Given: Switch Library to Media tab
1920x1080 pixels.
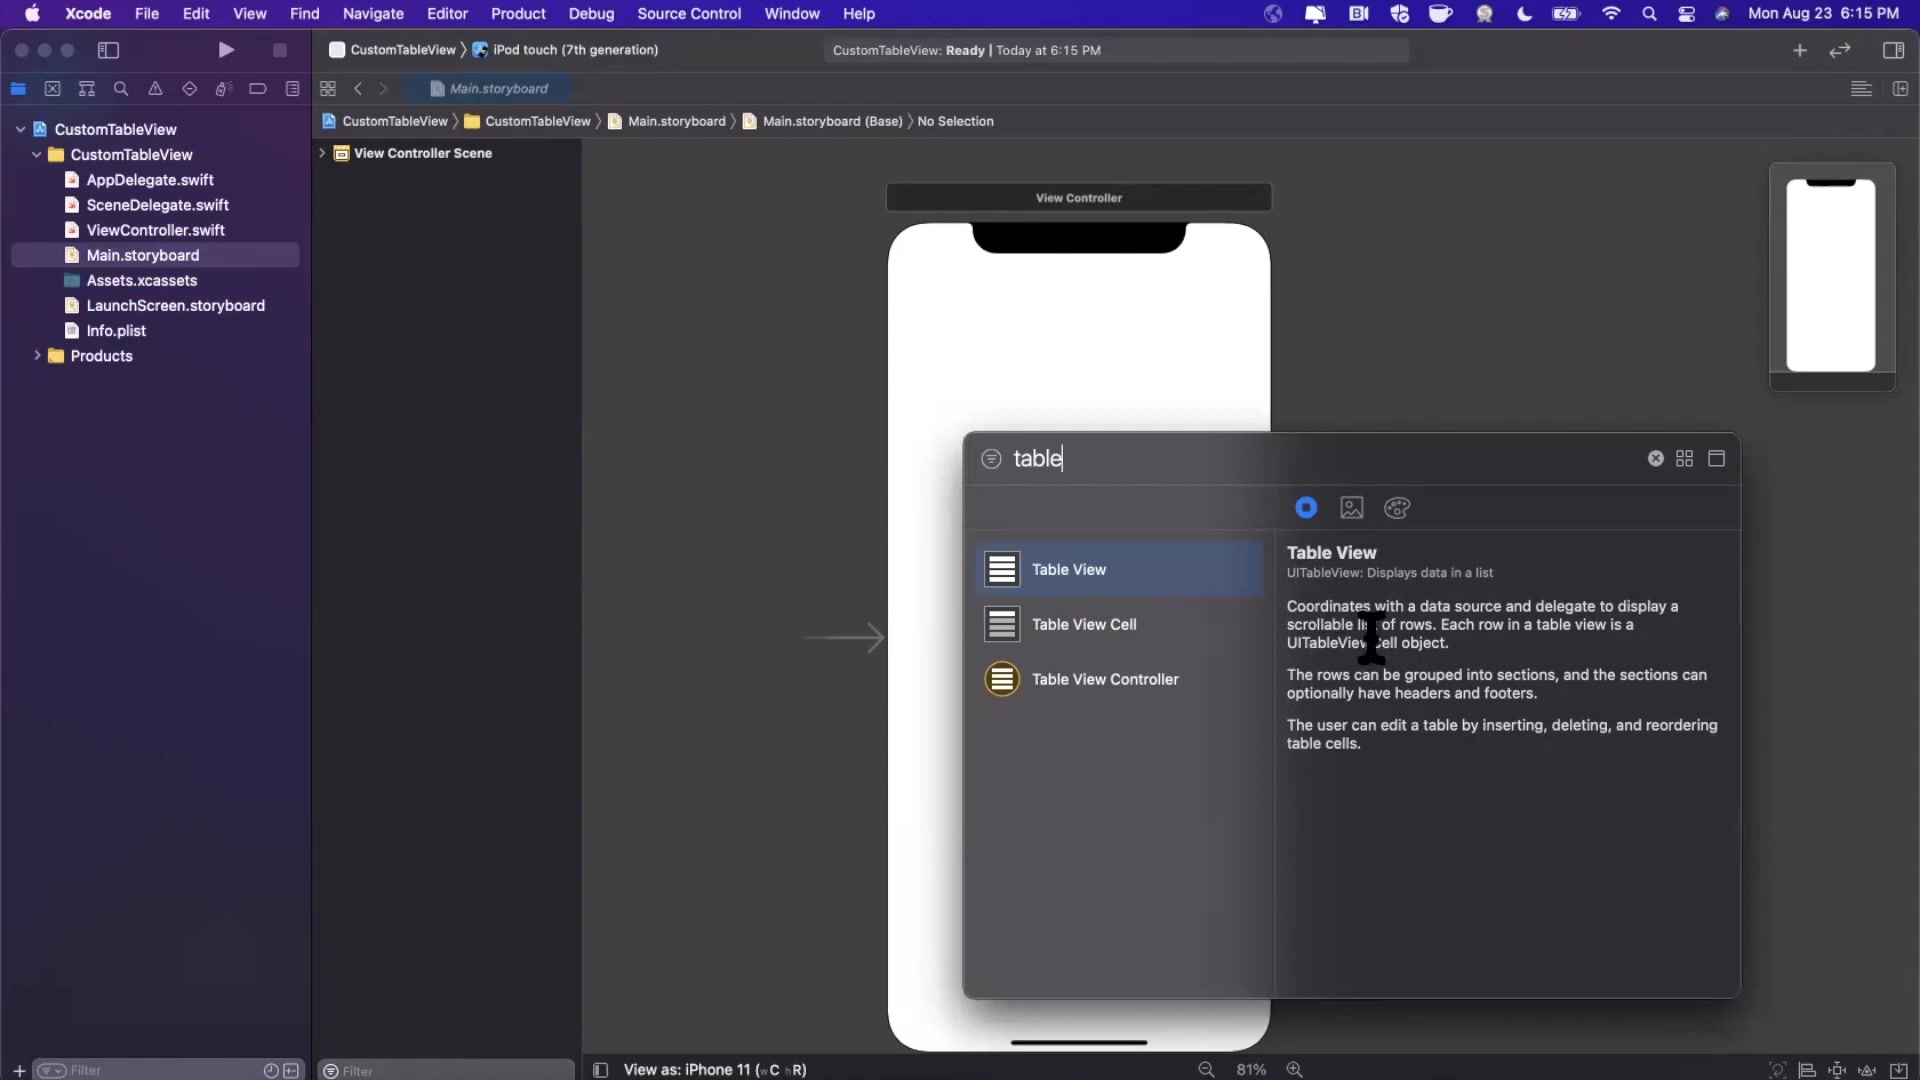Looking at the screenshot, I should point(1352,508).
